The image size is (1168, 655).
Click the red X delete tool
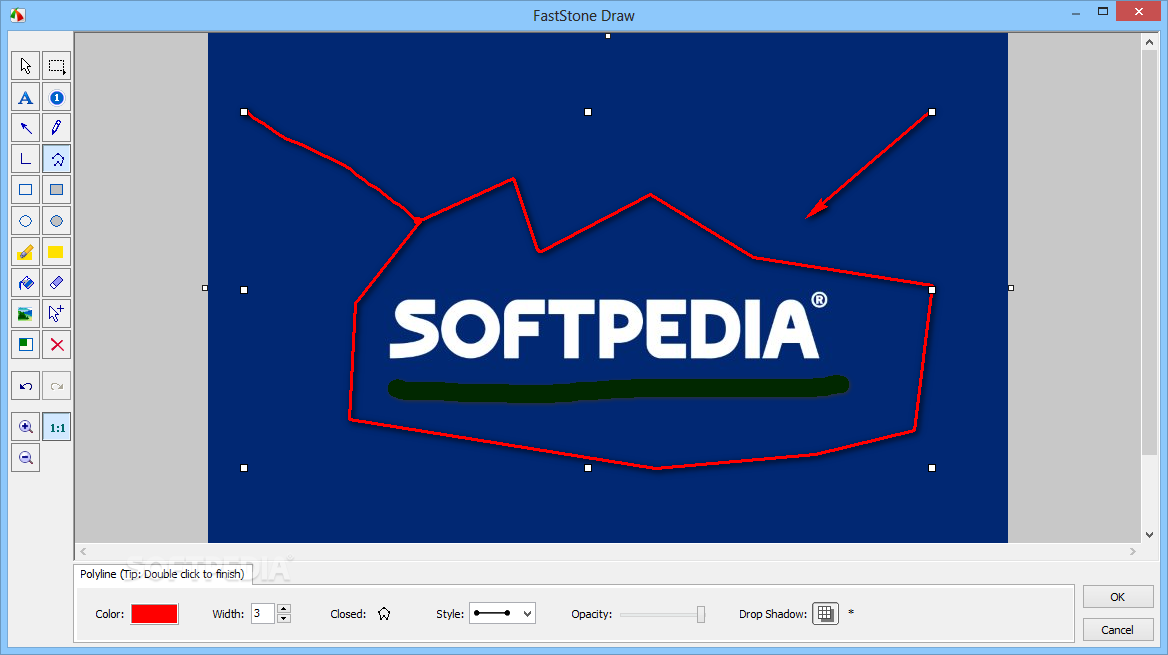(x=57, y=345)
